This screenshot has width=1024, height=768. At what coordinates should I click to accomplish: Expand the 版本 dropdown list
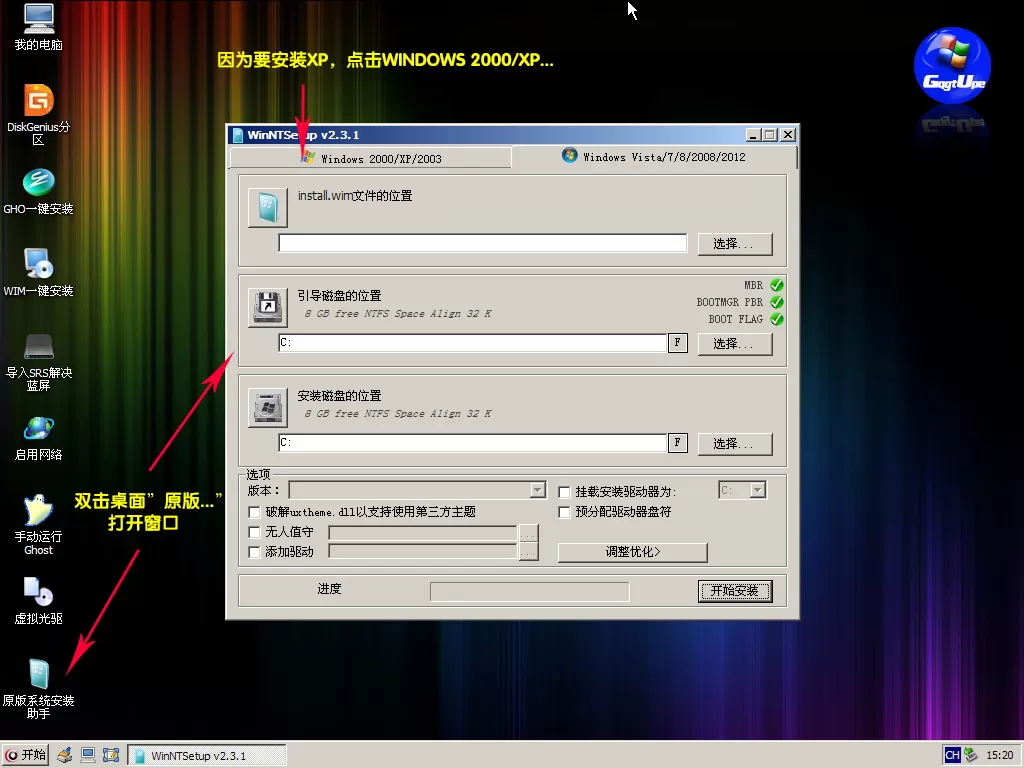[x=538, y=490]
